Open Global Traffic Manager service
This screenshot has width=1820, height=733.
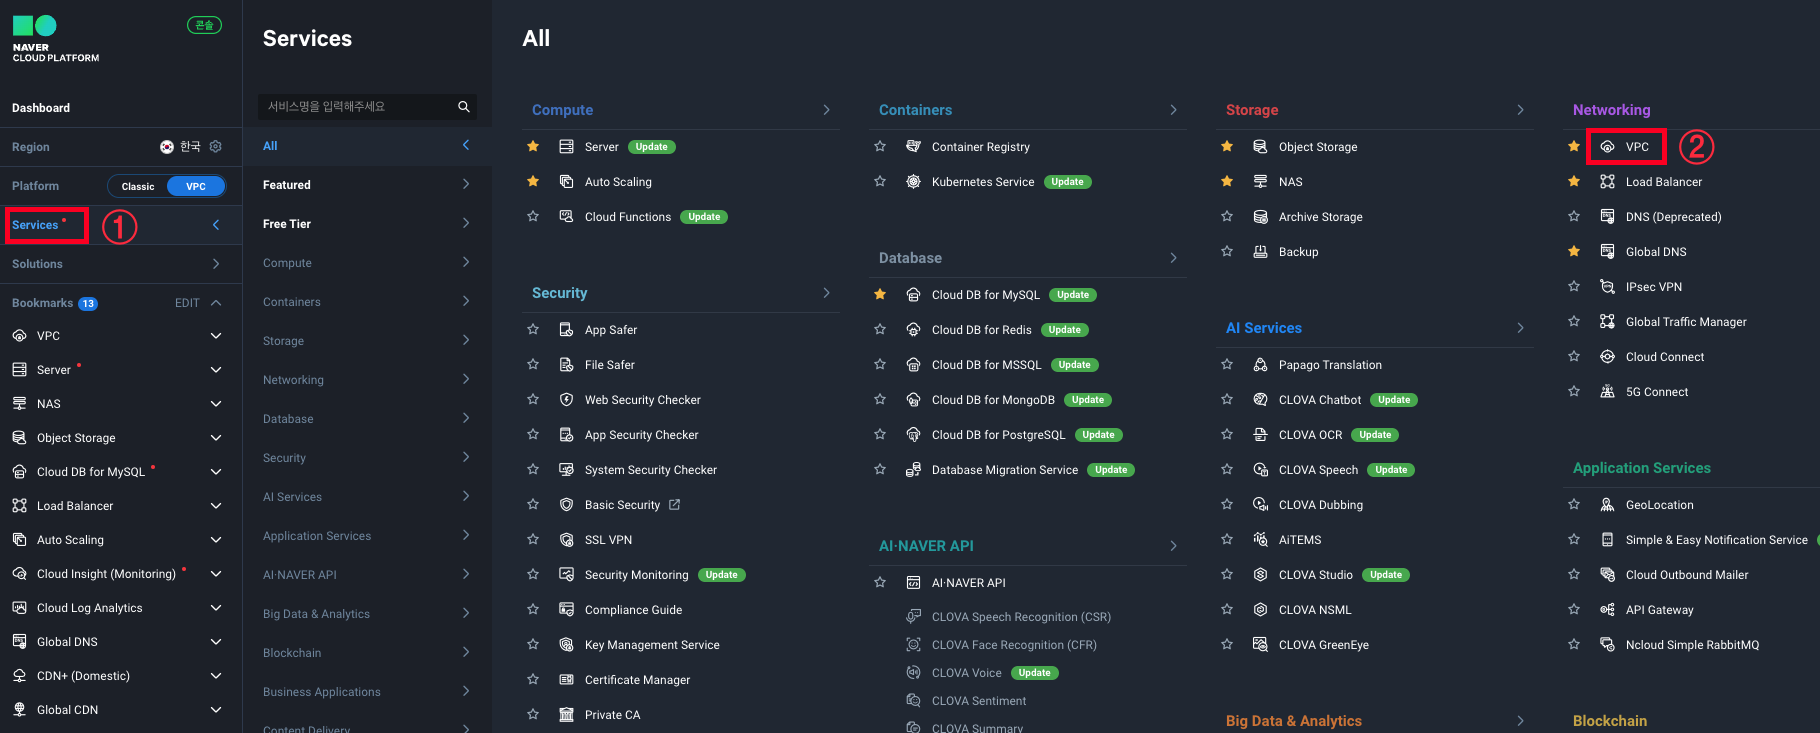[1686, 322]
